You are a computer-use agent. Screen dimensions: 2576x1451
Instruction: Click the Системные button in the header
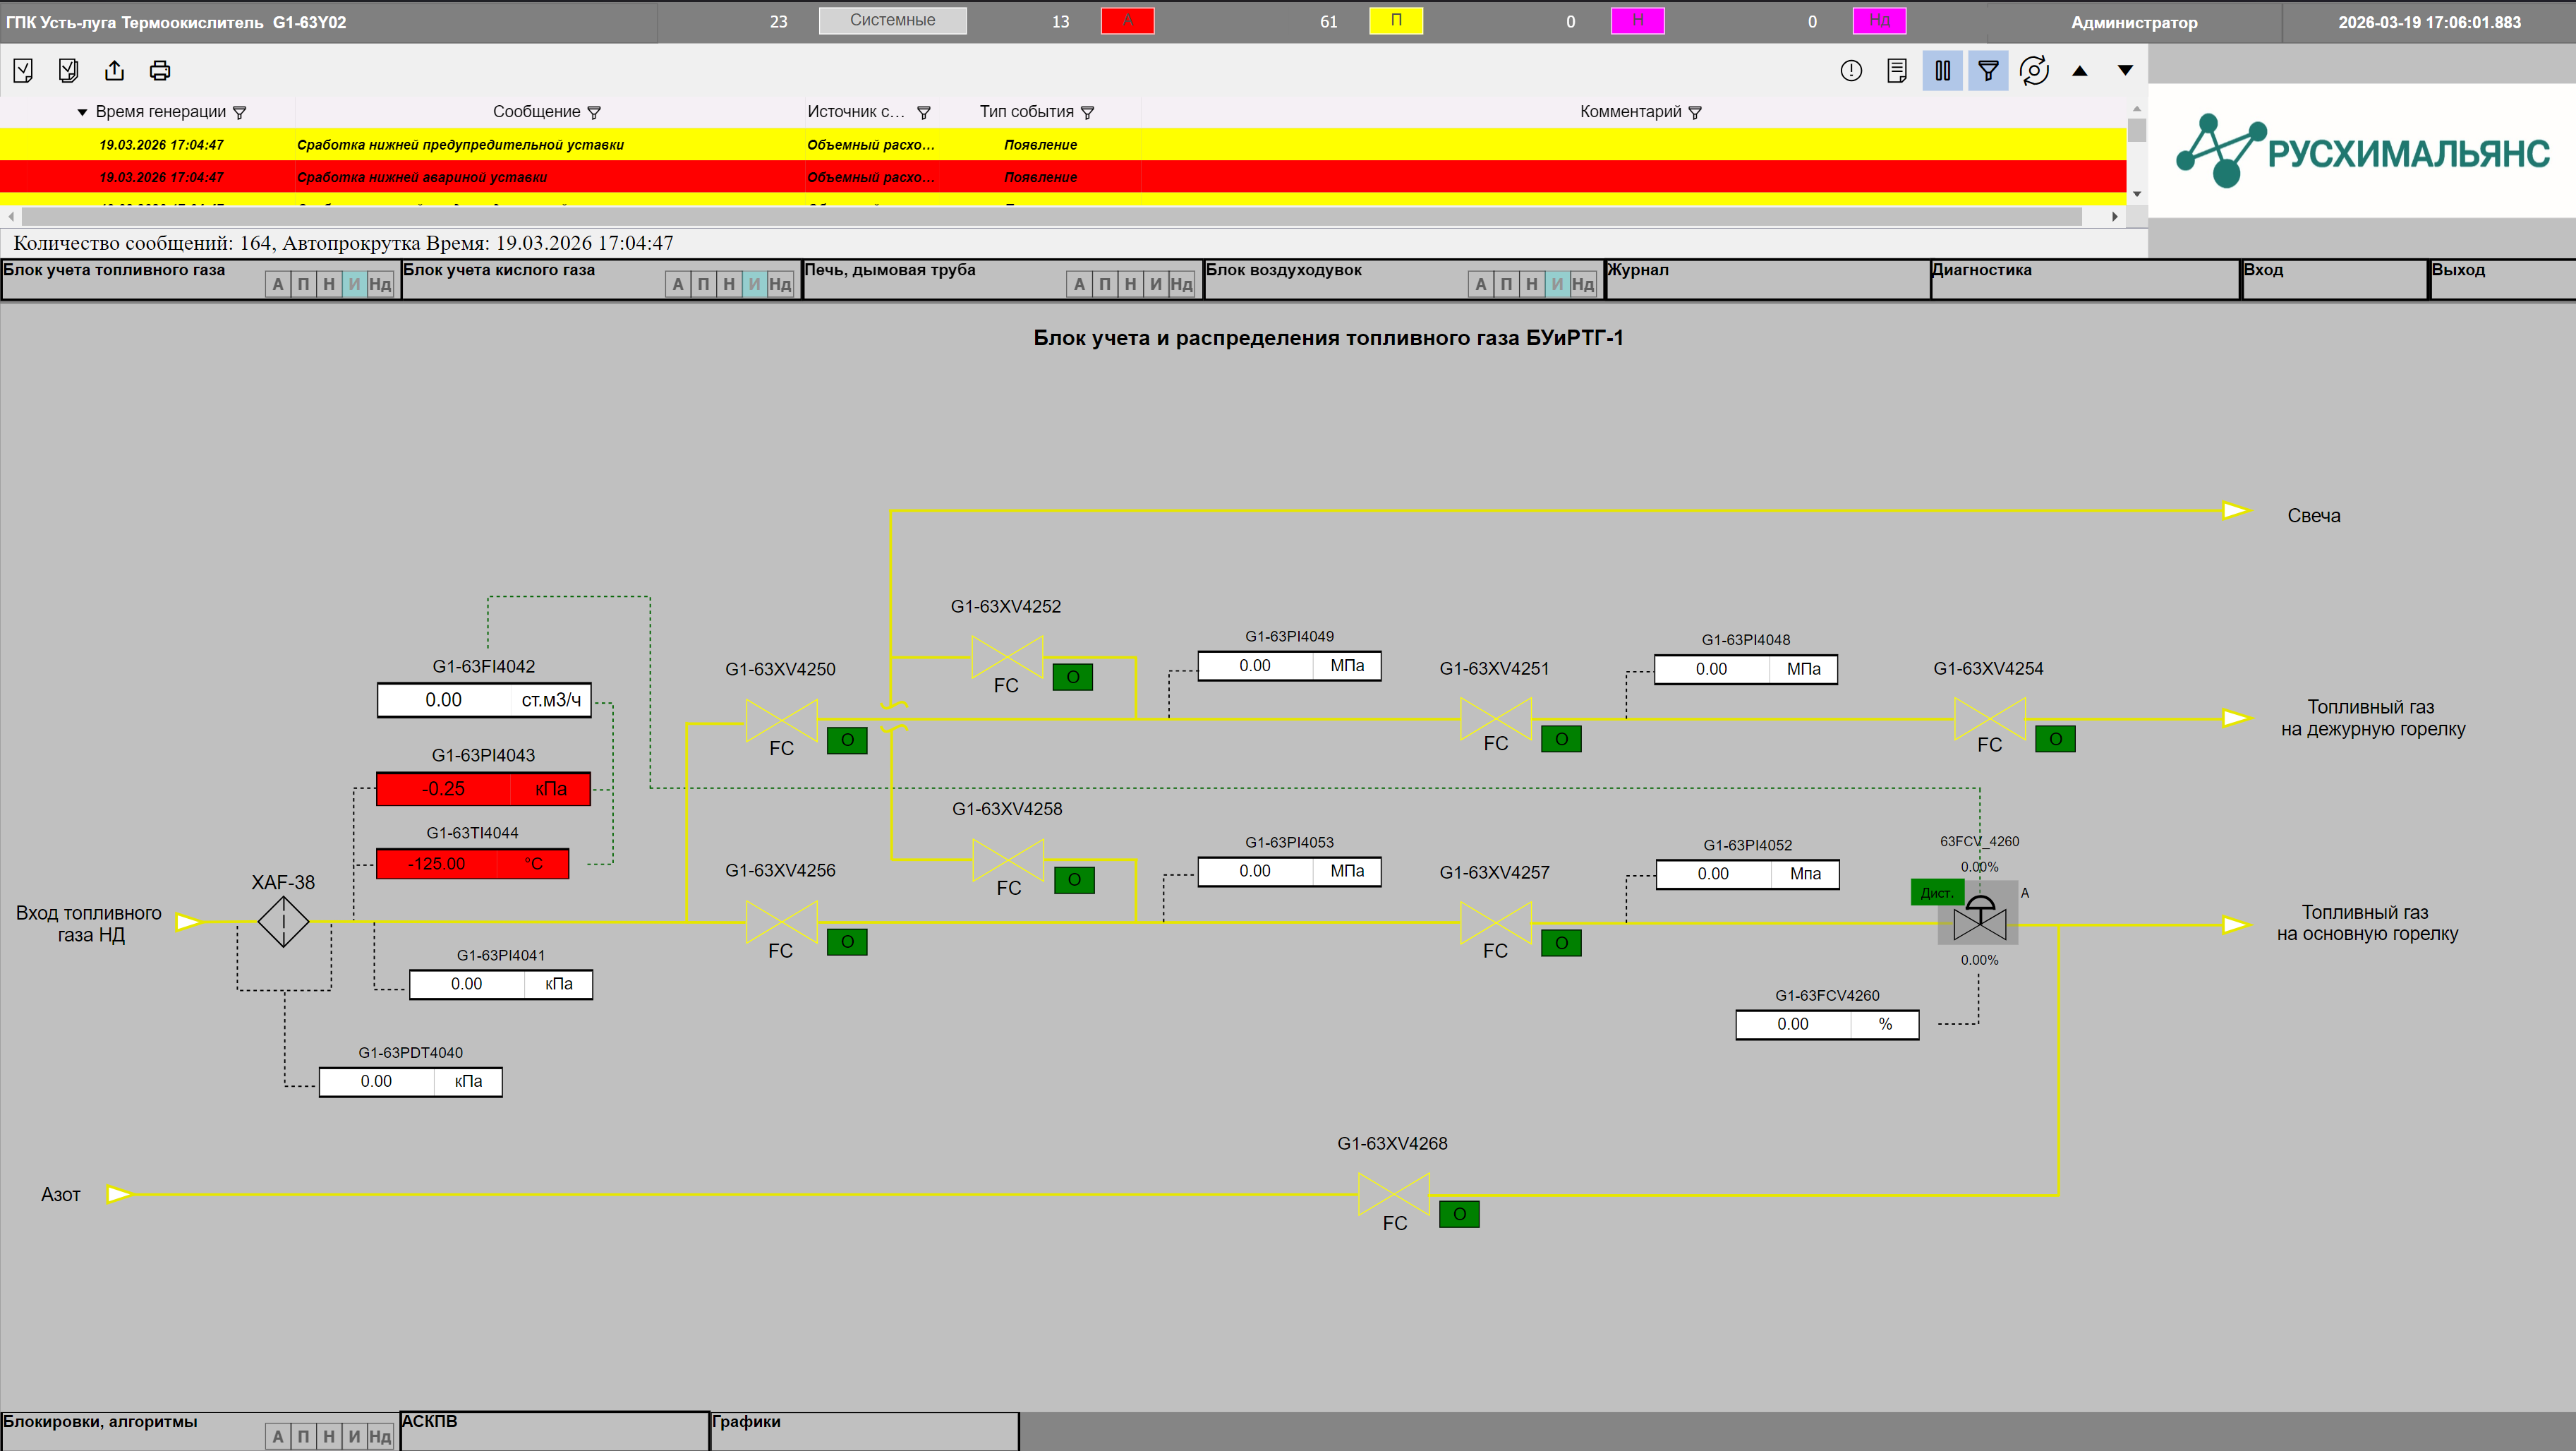(x=892, y=20)
